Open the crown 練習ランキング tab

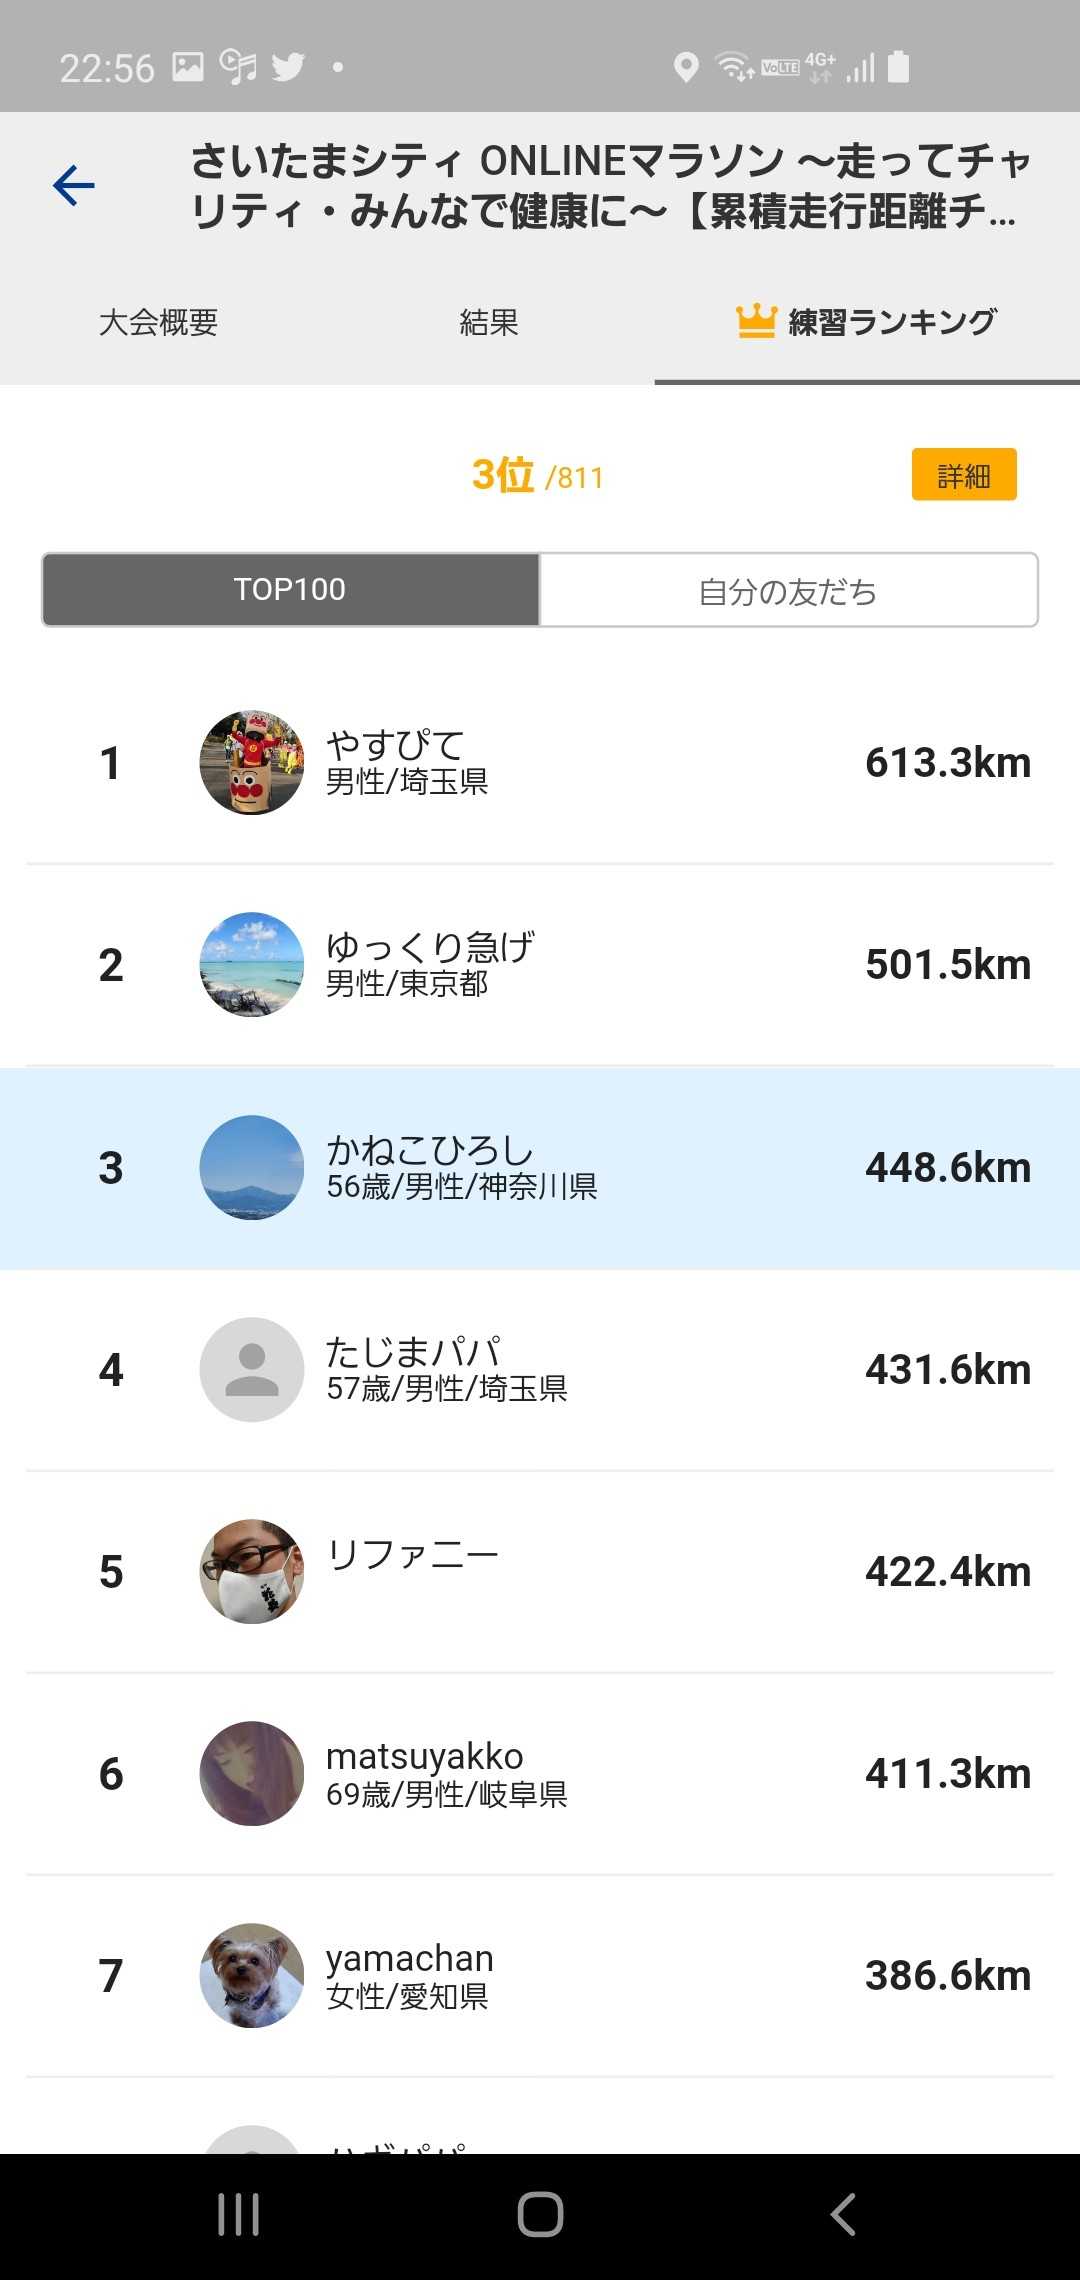pos(866,322)
